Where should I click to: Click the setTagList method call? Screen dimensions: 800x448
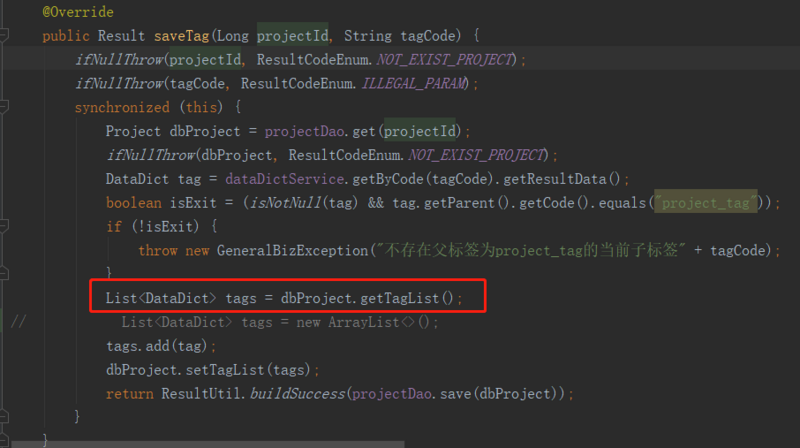click(x=225, y=370)
